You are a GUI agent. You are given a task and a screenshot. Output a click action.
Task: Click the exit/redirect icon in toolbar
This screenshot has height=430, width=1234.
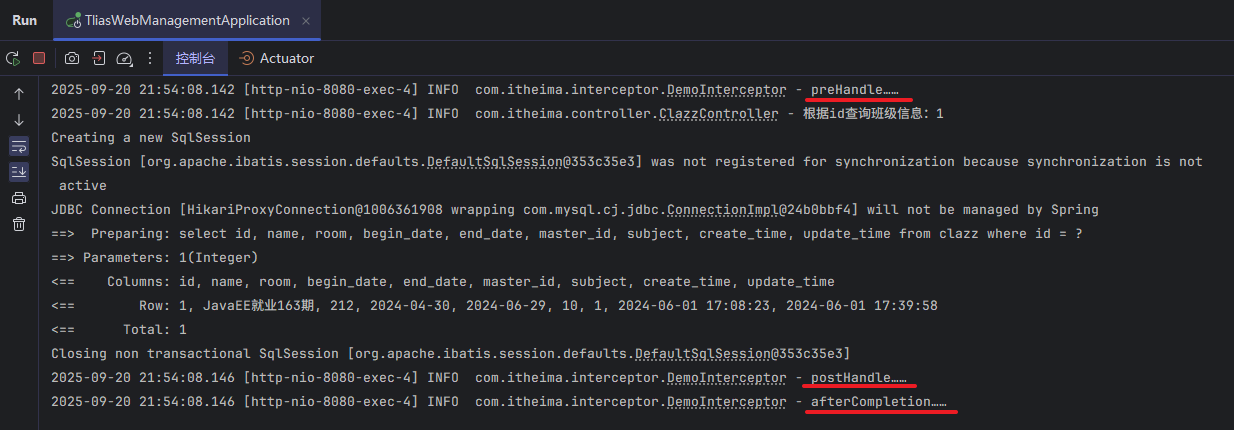98,59
